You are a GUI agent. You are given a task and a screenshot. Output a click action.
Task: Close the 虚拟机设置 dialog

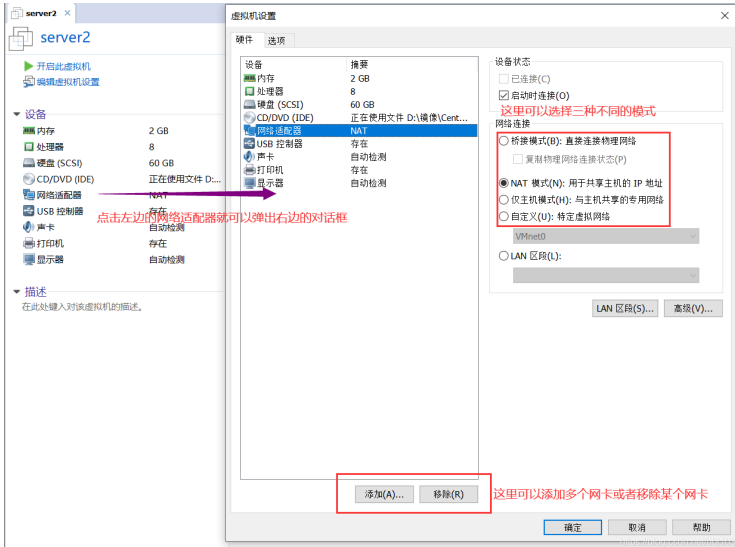click(725, 15)
